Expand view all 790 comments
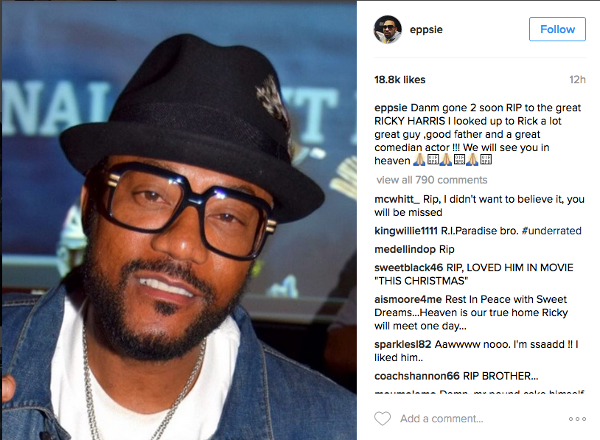The height and width of the screenshot is (440, 600). point(432,180)
